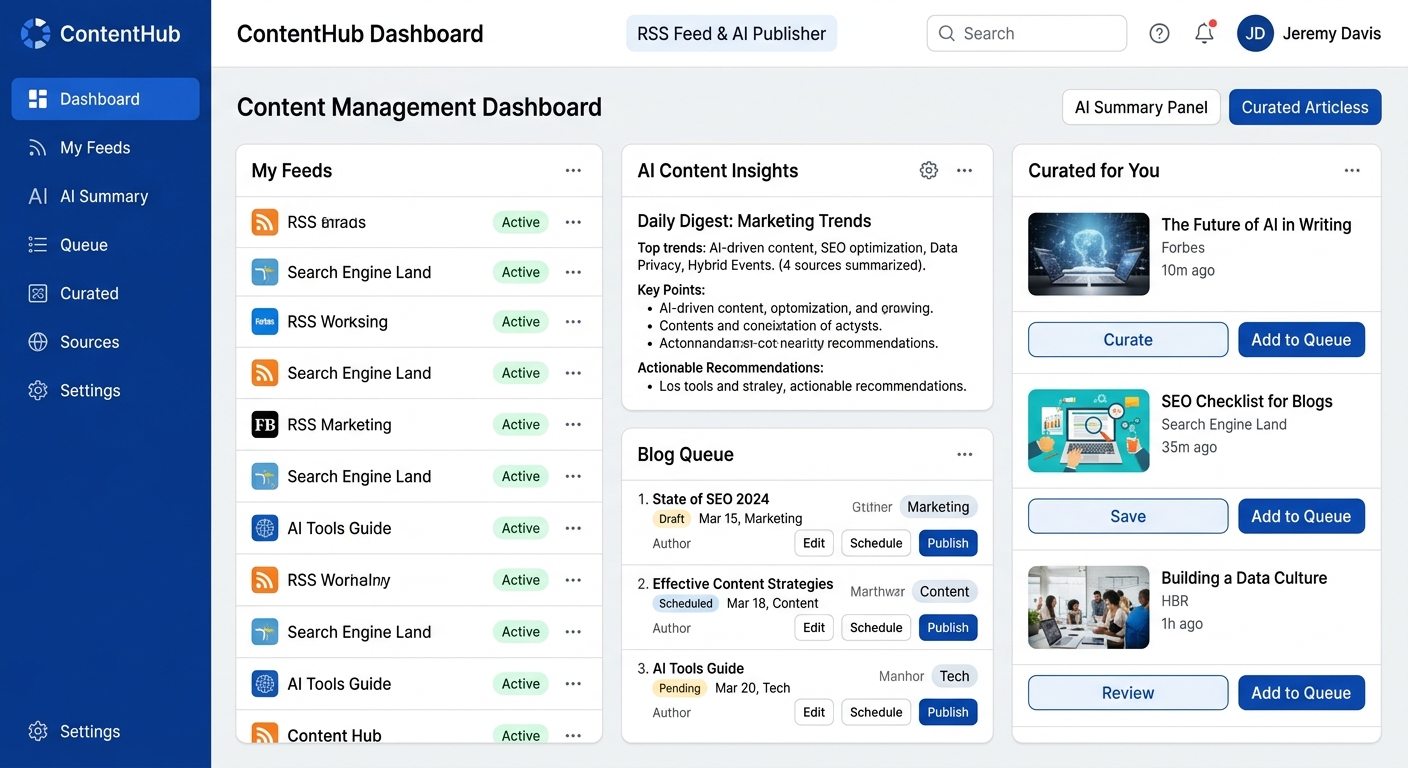
Task: Expand the Blog Queue three-dot menu
Action: coord(964,455)
